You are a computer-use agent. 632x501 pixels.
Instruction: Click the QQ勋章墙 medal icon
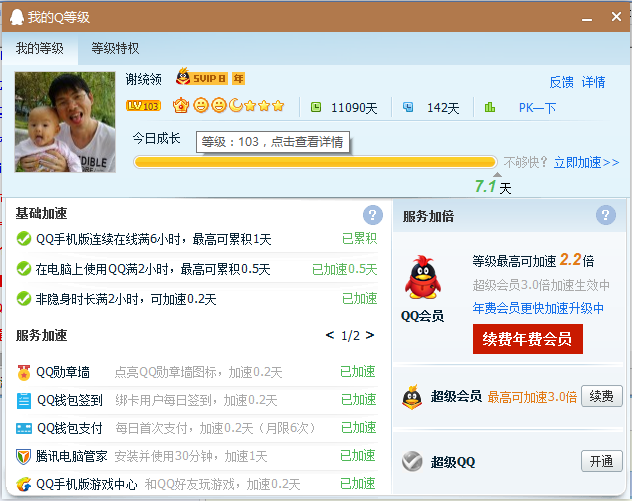pos(24,372)
